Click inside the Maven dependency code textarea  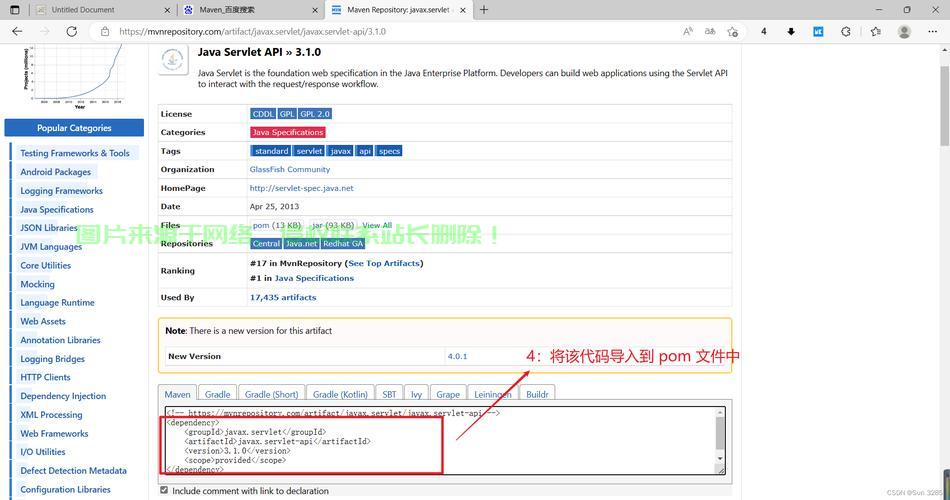[x=439, y=441]
